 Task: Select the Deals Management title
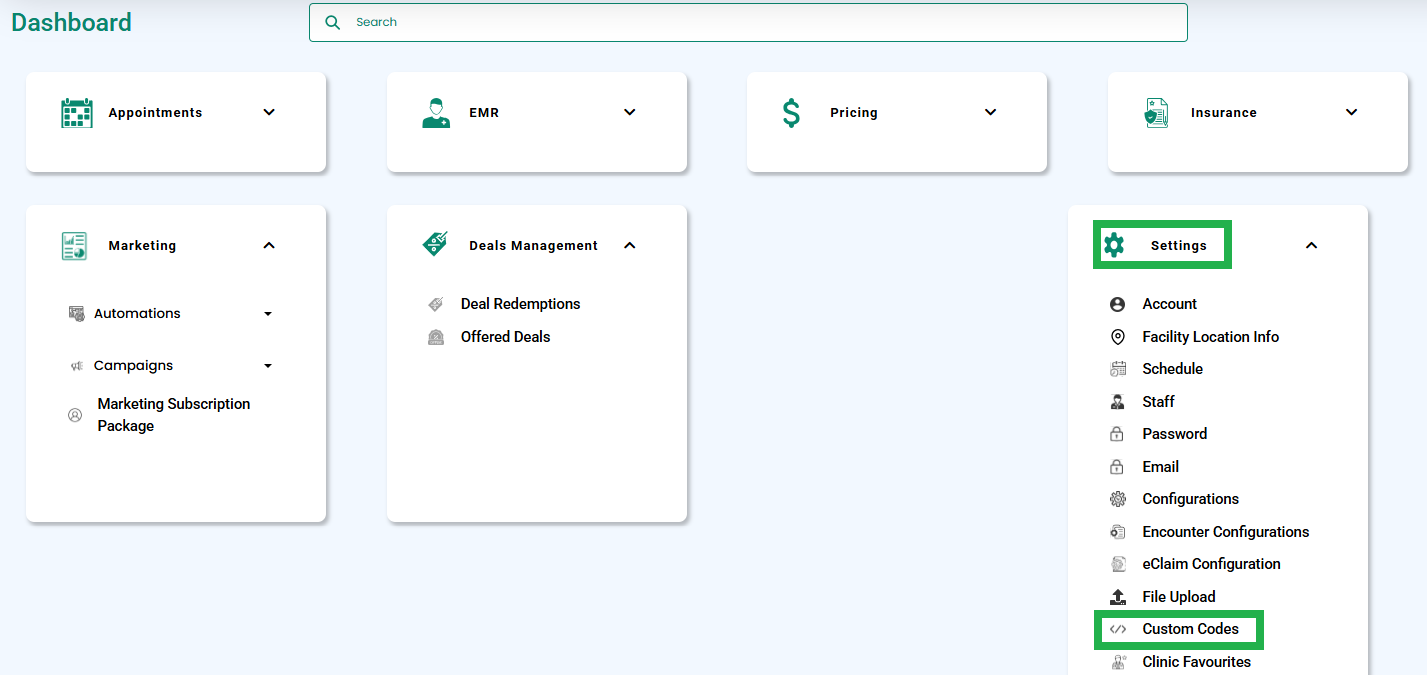coord(533,246)
